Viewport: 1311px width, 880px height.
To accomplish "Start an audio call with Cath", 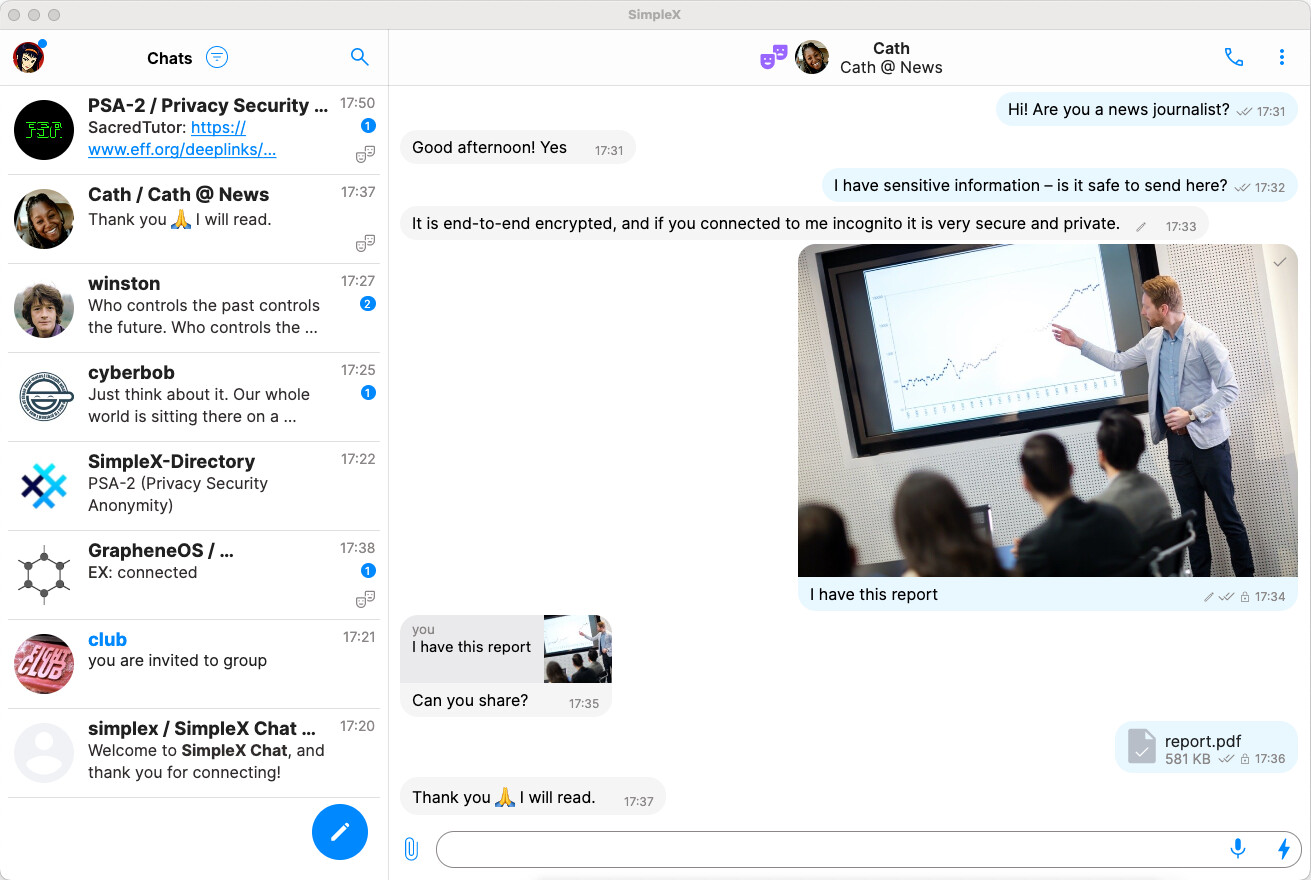I will 1234,57.
